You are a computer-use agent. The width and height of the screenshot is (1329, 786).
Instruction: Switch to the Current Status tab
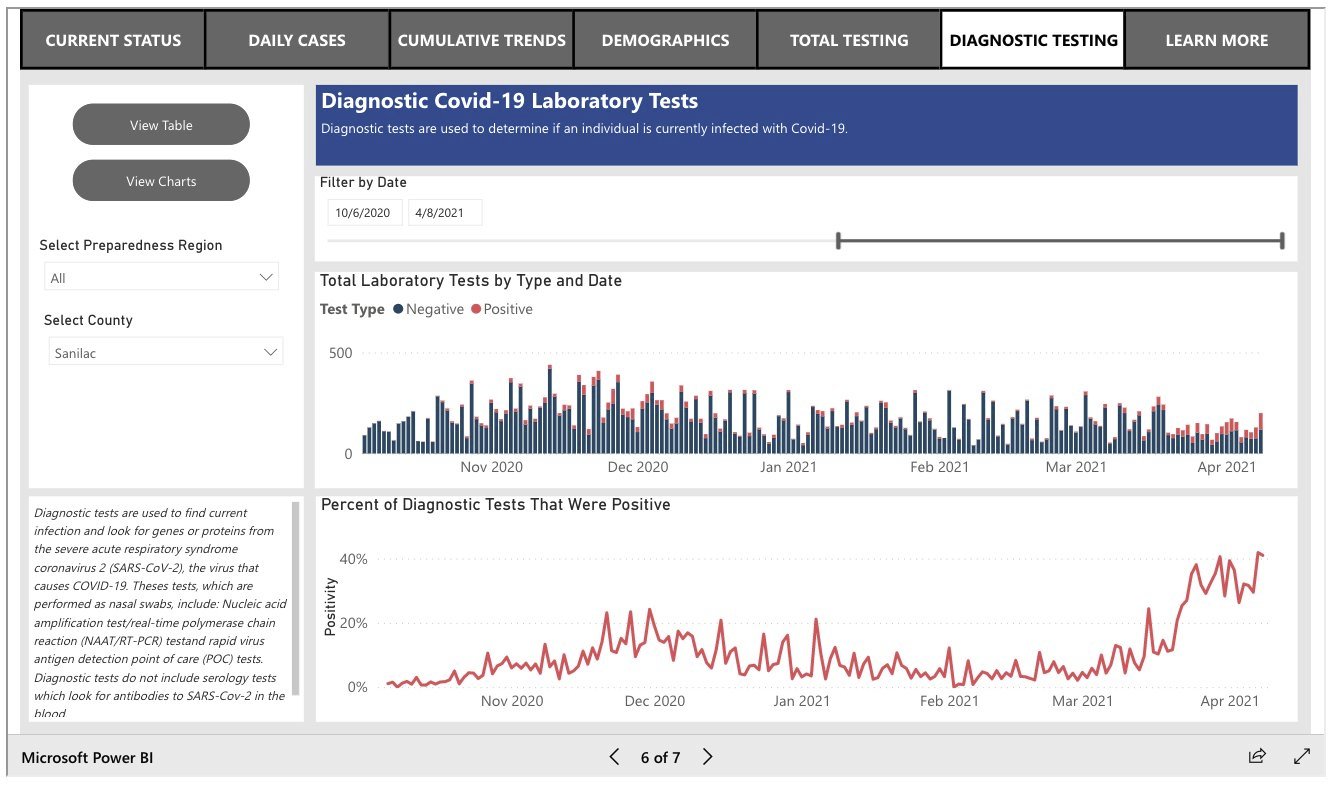click(113, 41)
